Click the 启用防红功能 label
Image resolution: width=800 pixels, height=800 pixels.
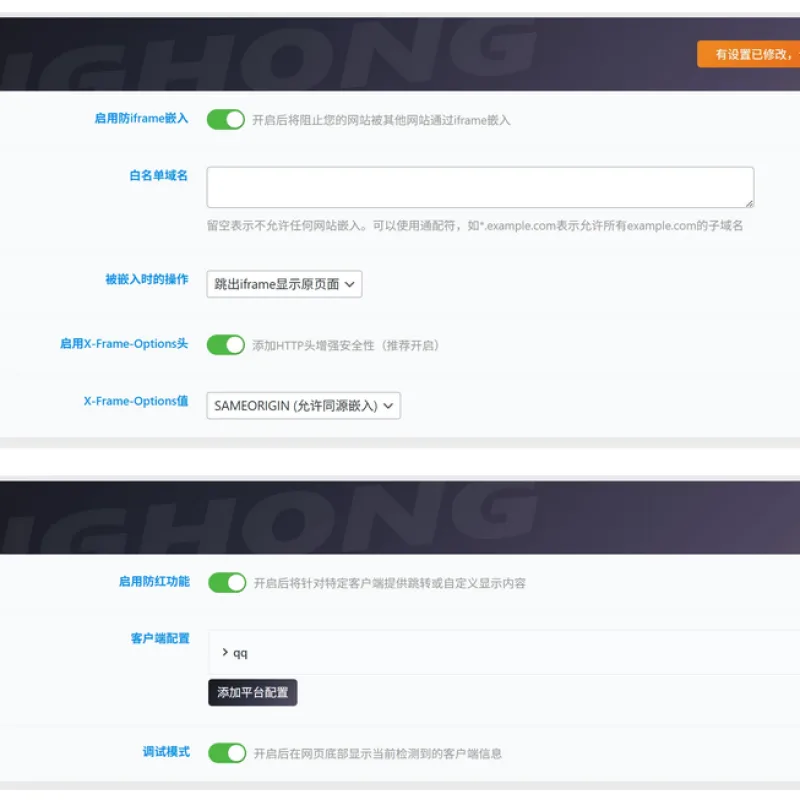(x=154, y=582)
